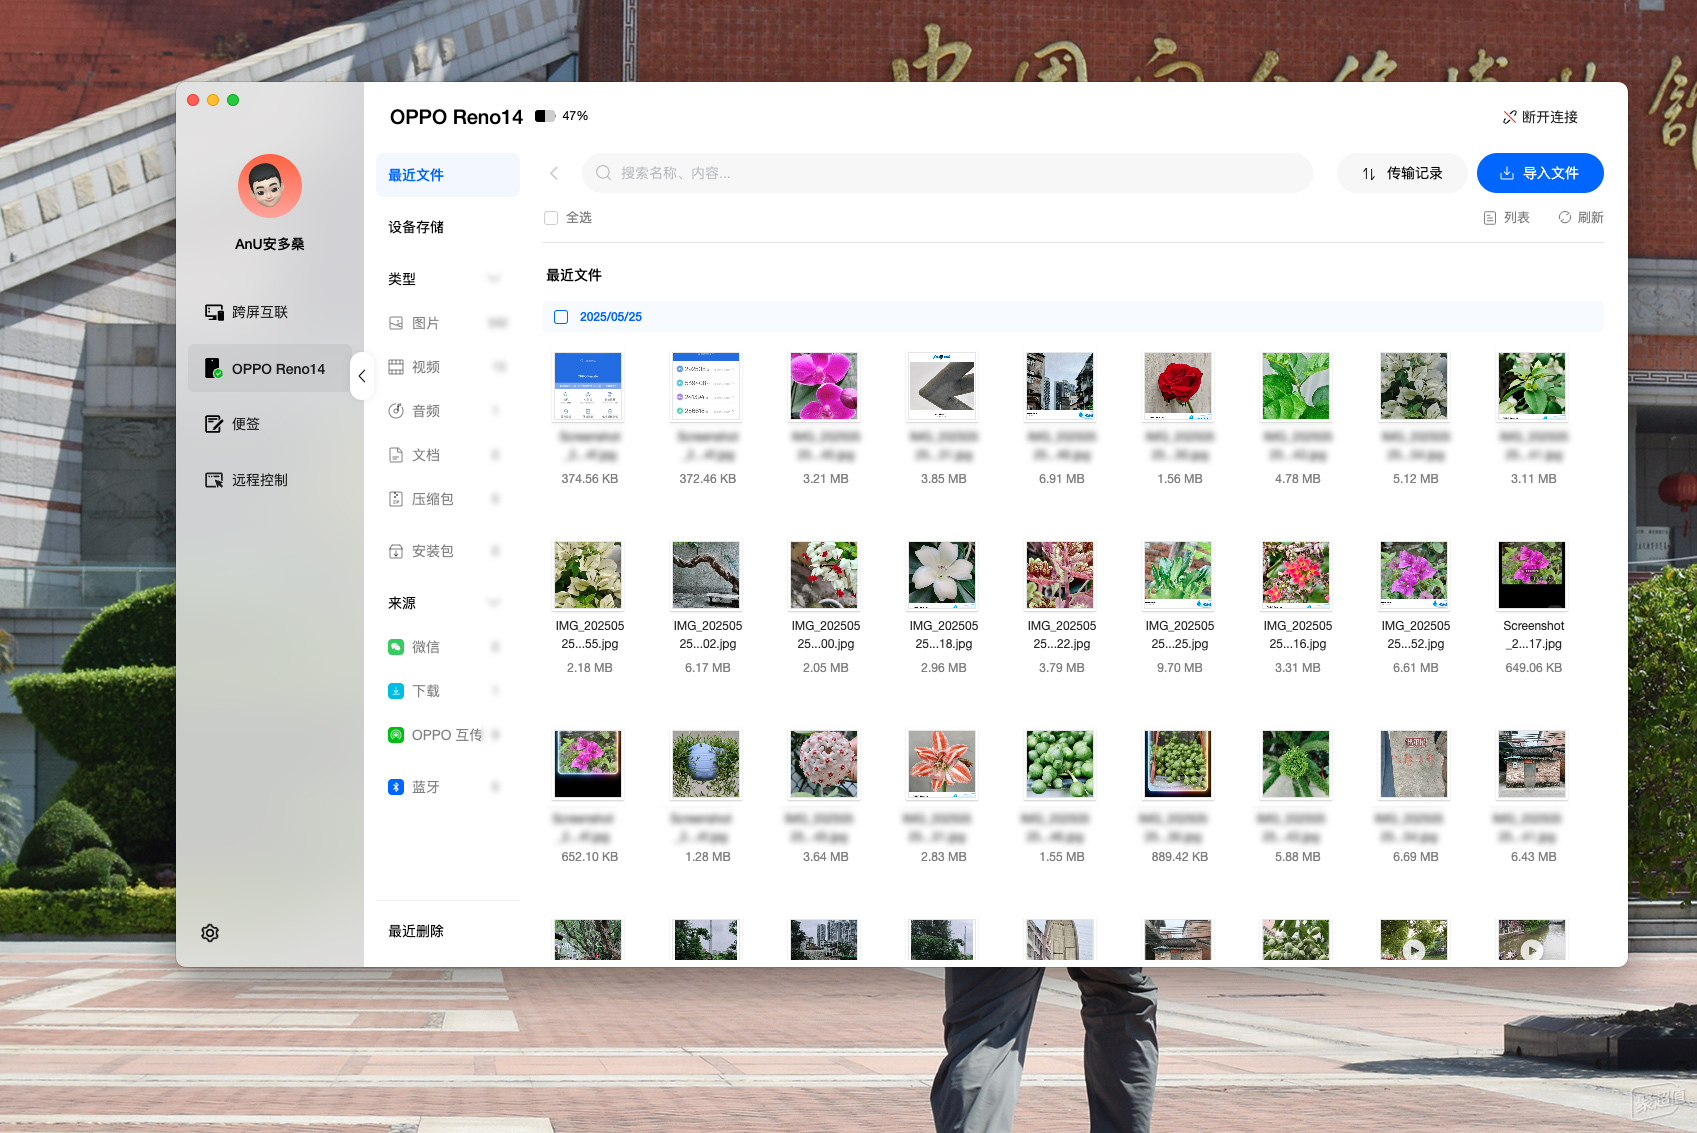The width and height of the screenshot is (1697, 1133).
Task: Click the 最近文件 section heading
Action: tap(574, 275)
